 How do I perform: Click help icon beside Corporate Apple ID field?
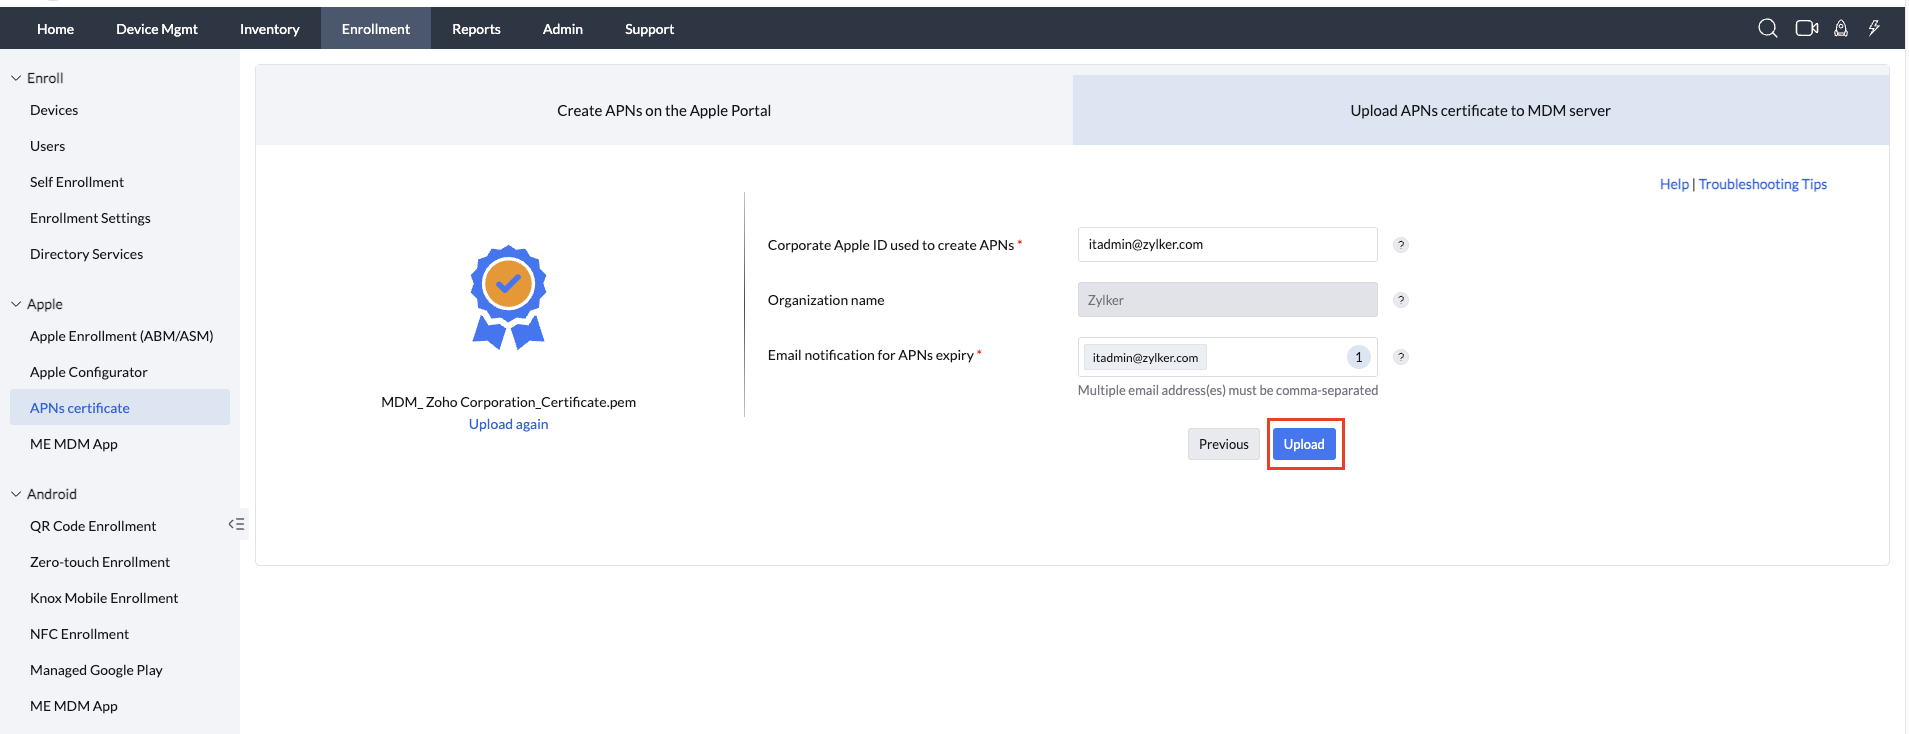[1401, 245]
